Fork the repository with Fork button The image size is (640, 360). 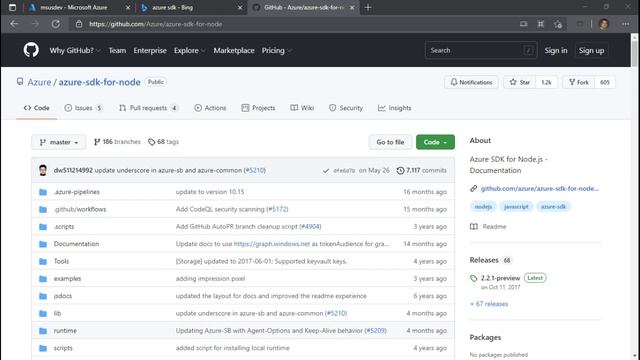[579, 82]
